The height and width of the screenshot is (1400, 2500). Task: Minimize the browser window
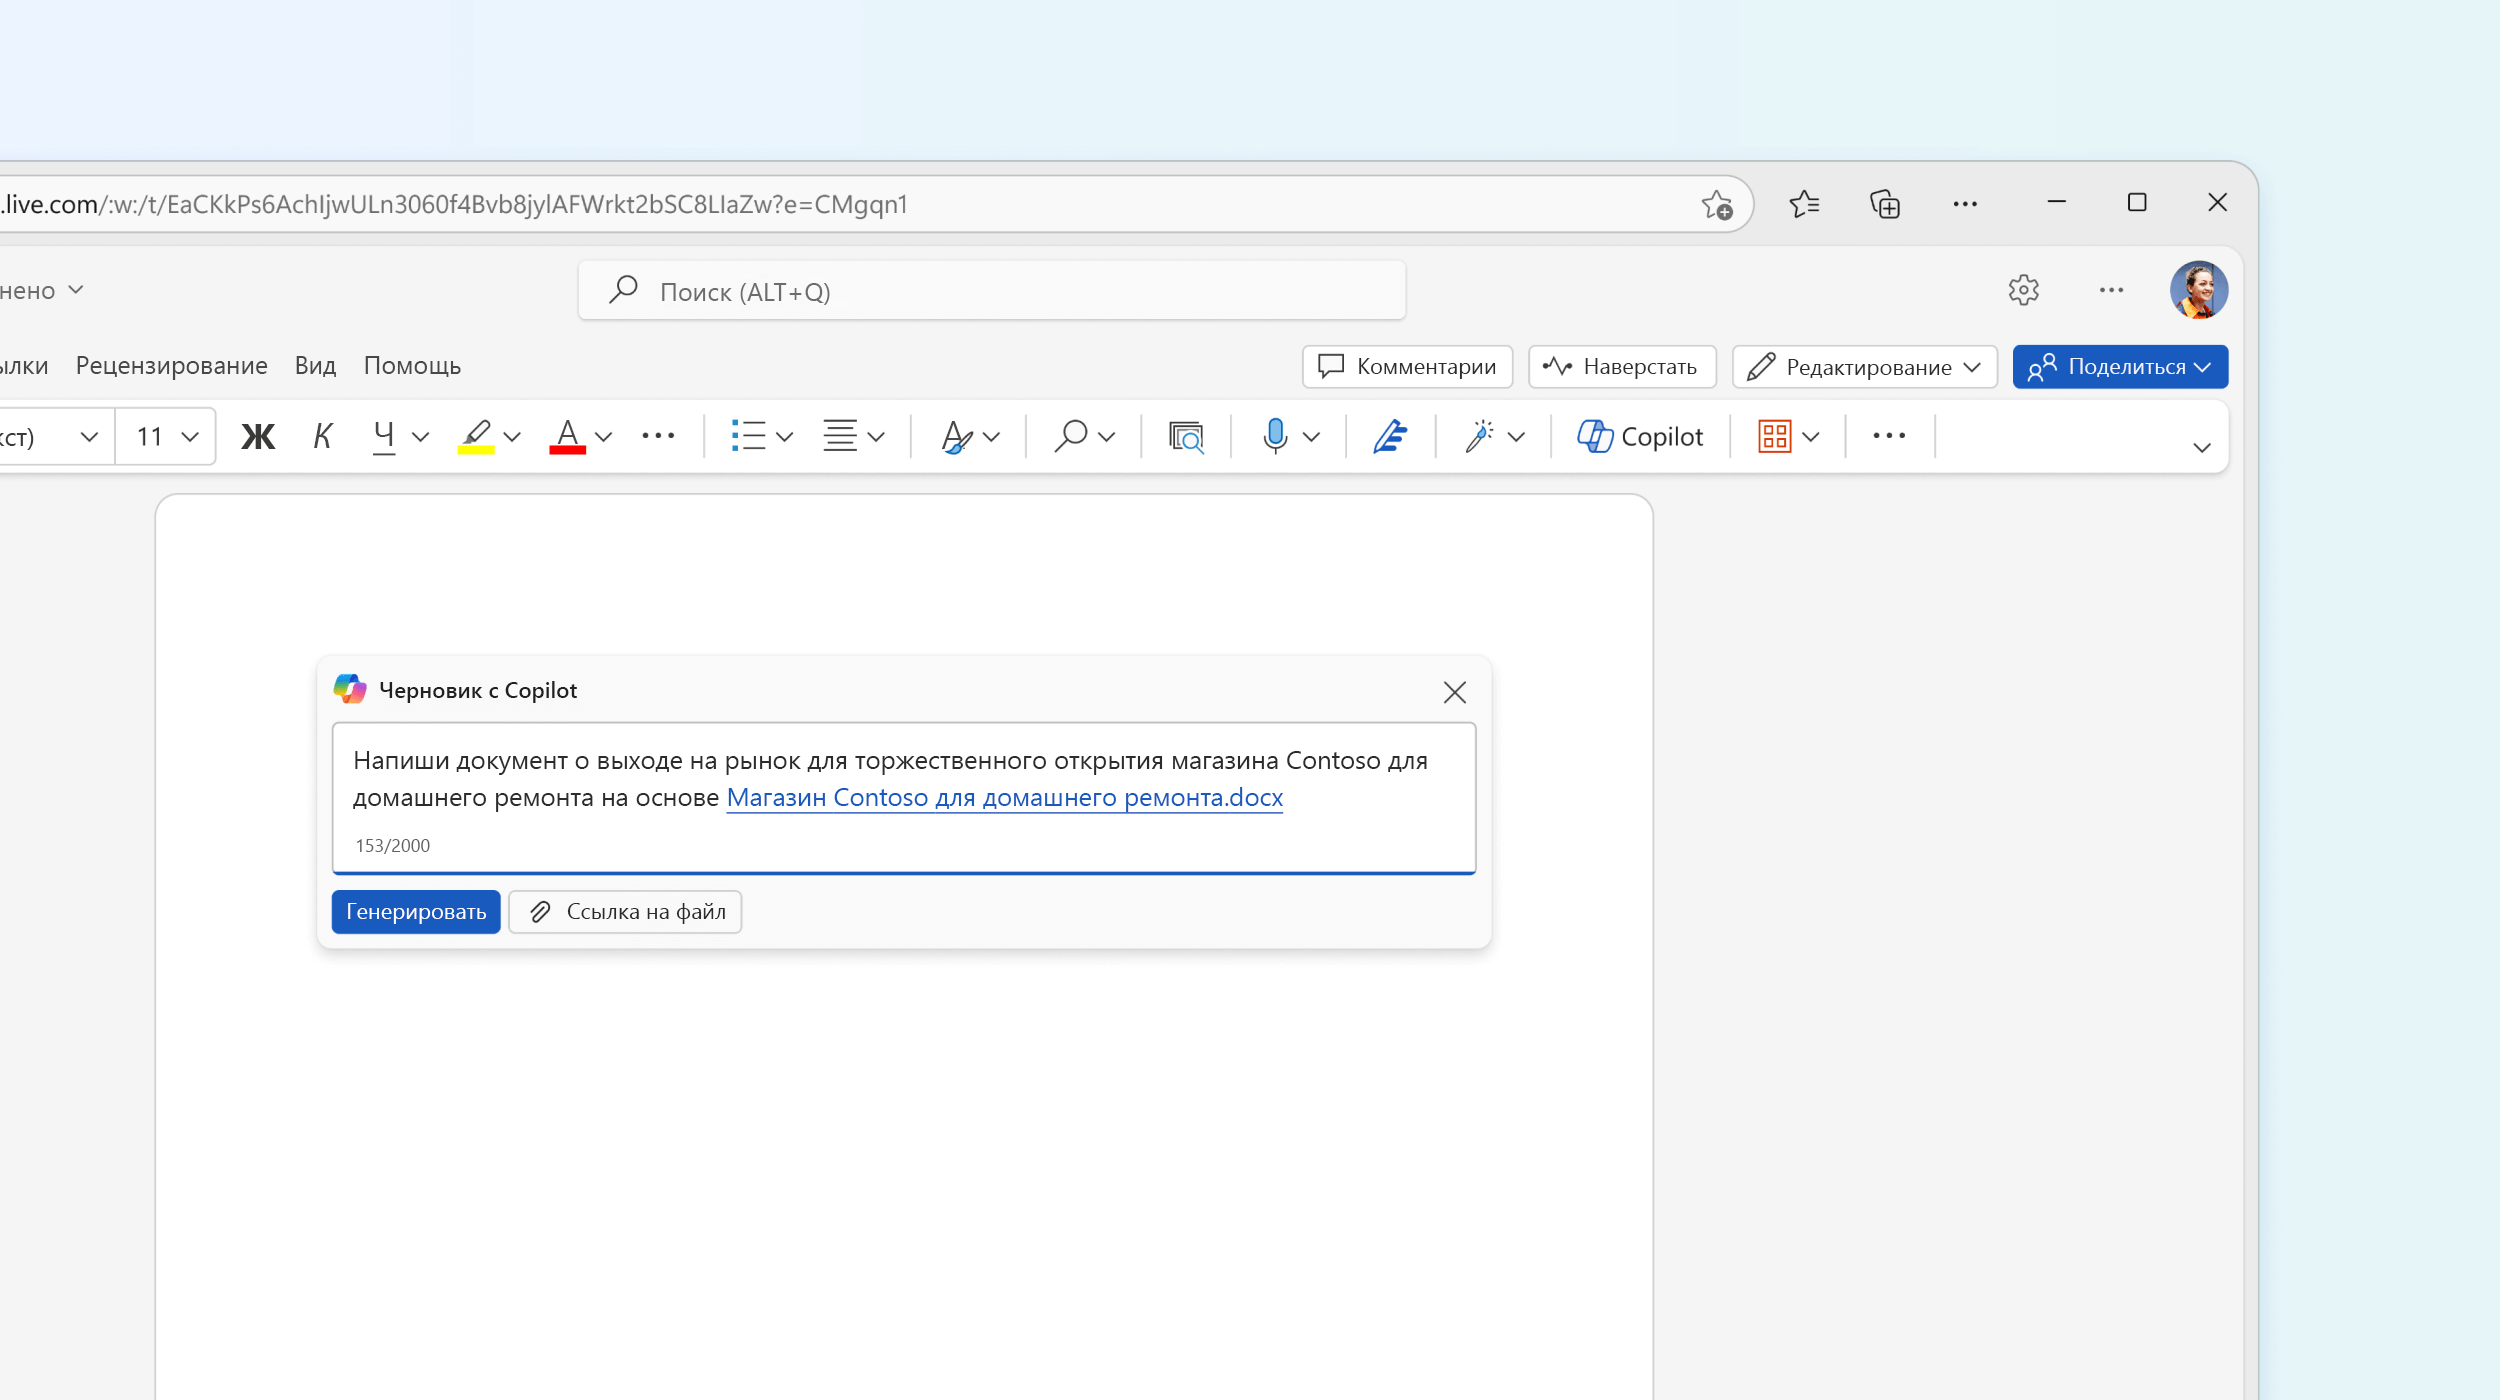pyautogui.click(x=2057, y=203)
